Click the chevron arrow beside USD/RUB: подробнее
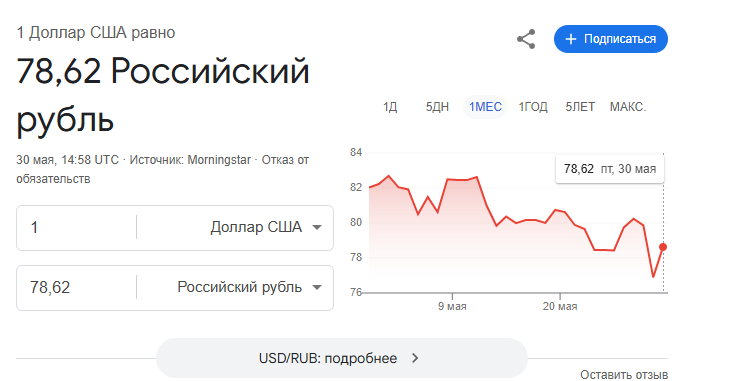Viewport: 742px width, 381px height. coord(415,358)
